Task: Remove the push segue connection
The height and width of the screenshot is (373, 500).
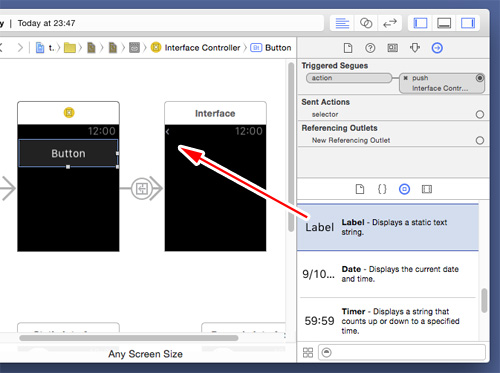Action: point(405,78)
